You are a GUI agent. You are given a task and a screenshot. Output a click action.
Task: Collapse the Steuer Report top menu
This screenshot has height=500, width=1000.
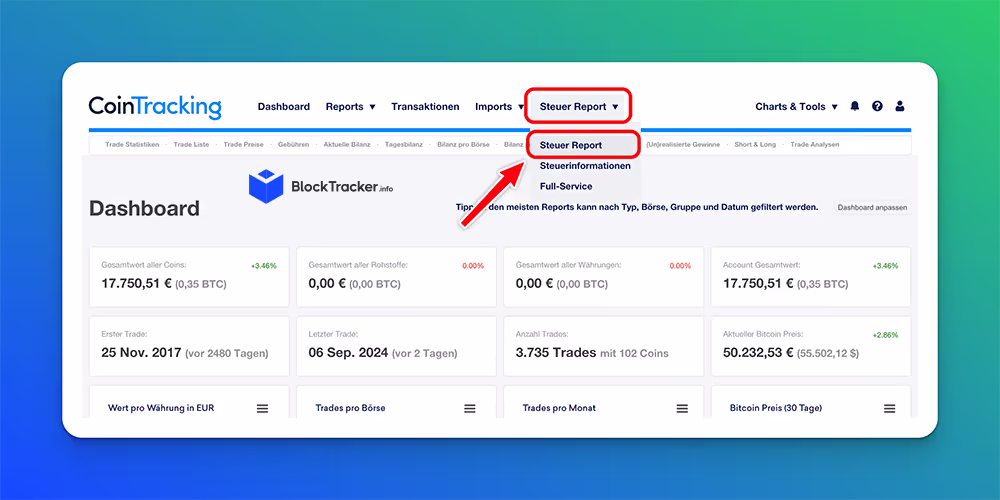pyautogui.click(x=578, y=107)
